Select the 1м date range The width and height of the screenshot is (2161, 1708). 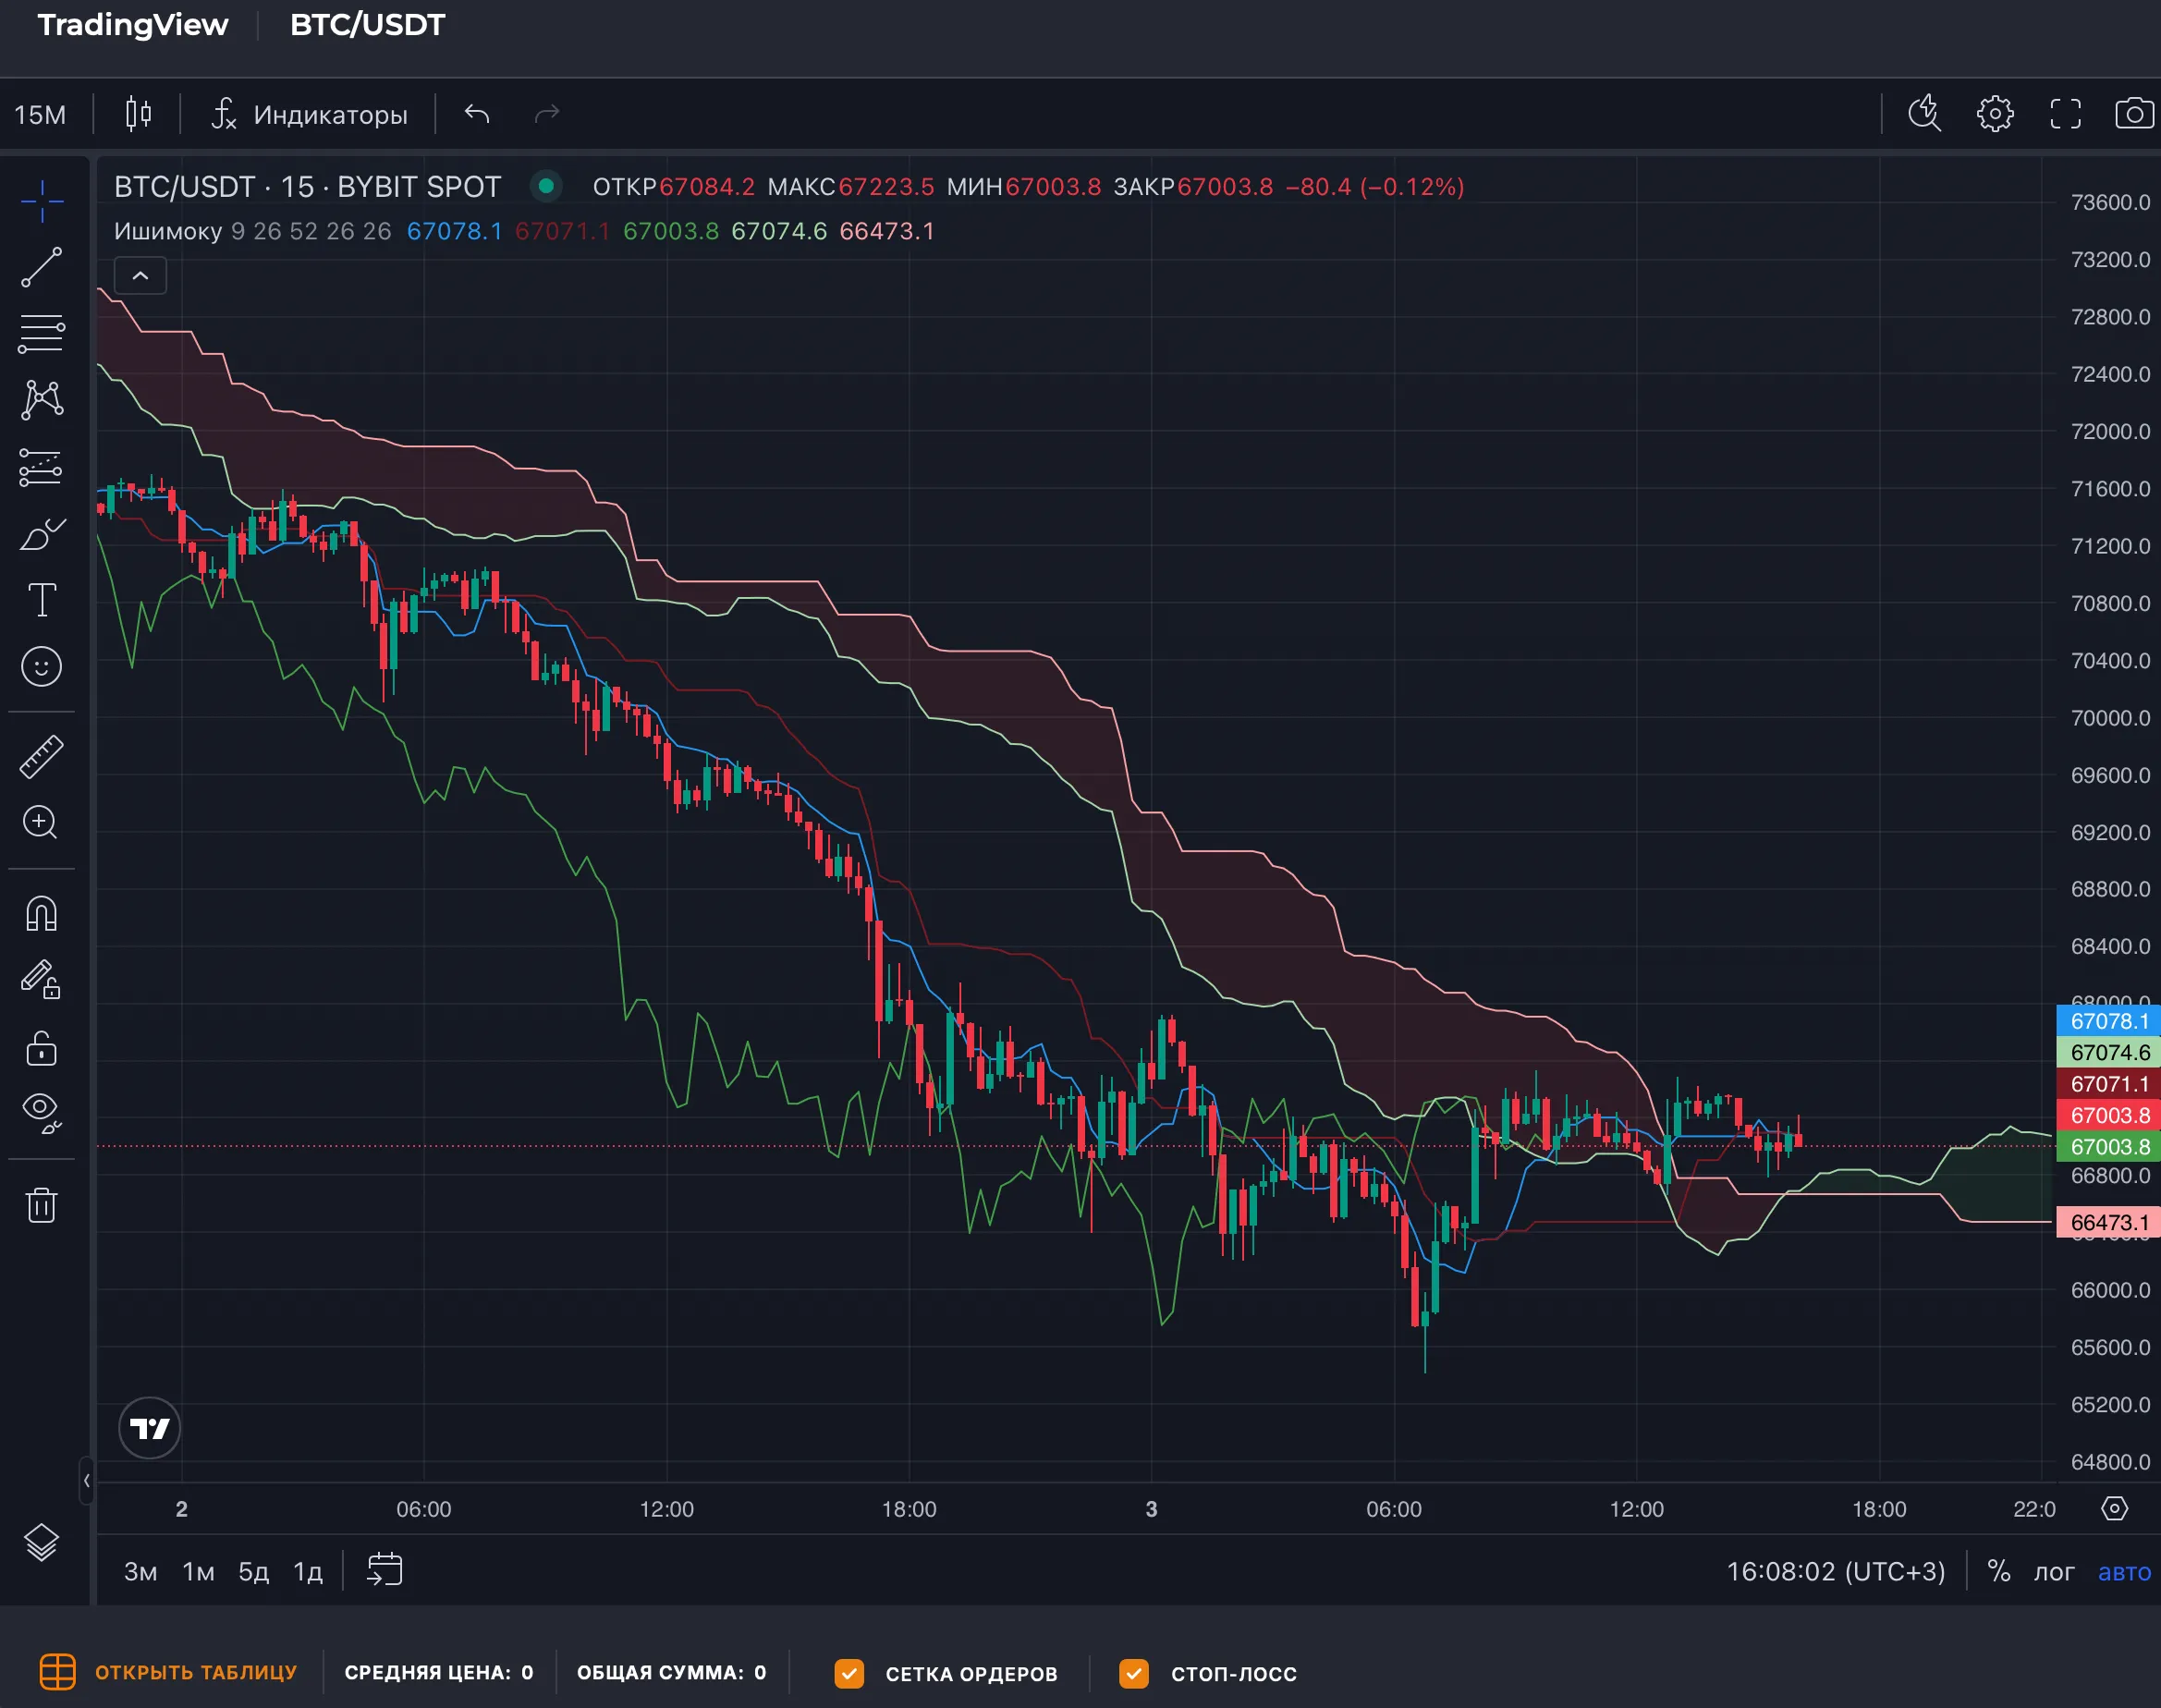198,1571
